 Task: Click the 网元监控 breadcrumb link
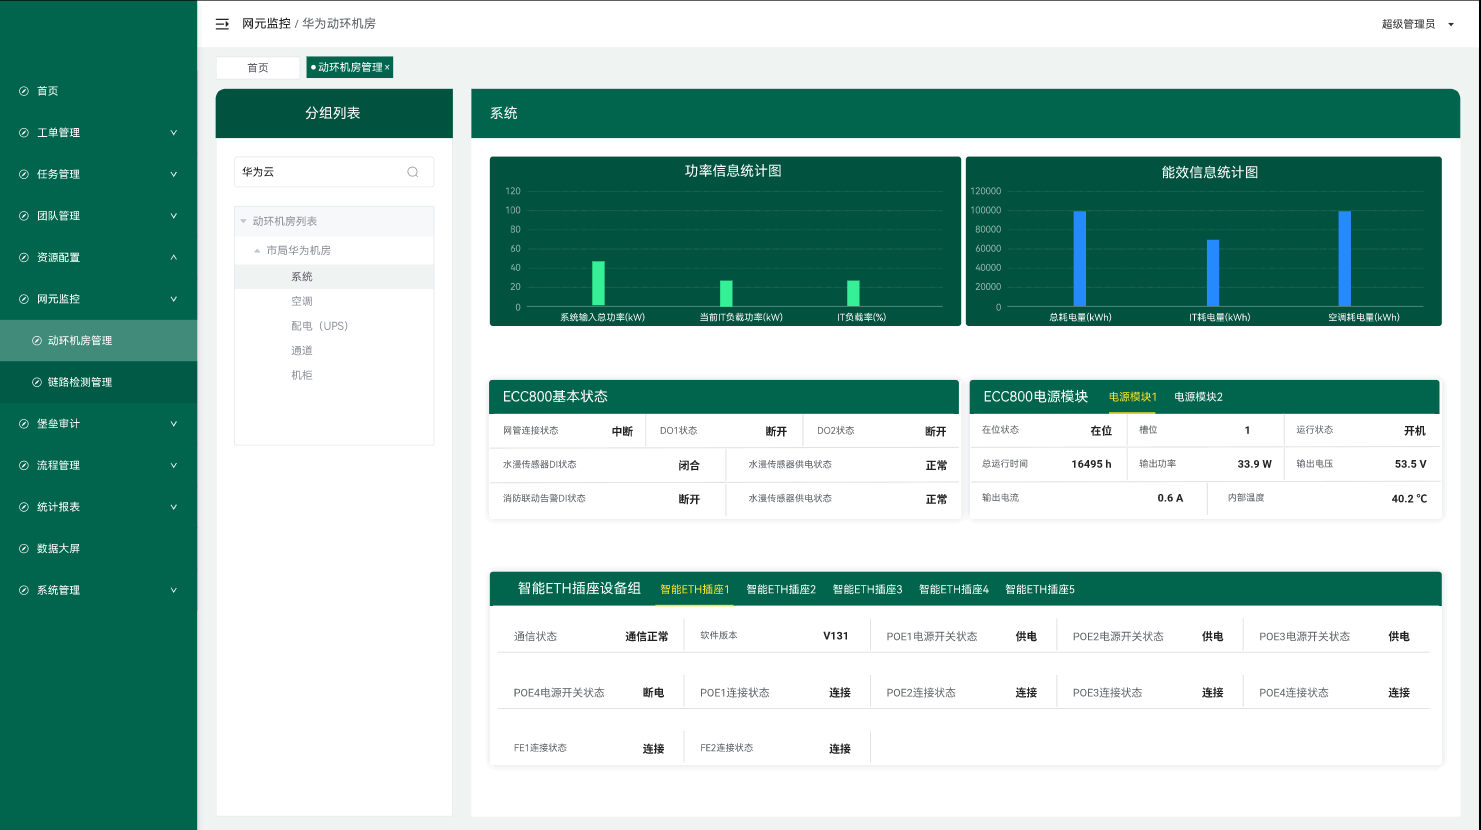(x=266, y=24)
